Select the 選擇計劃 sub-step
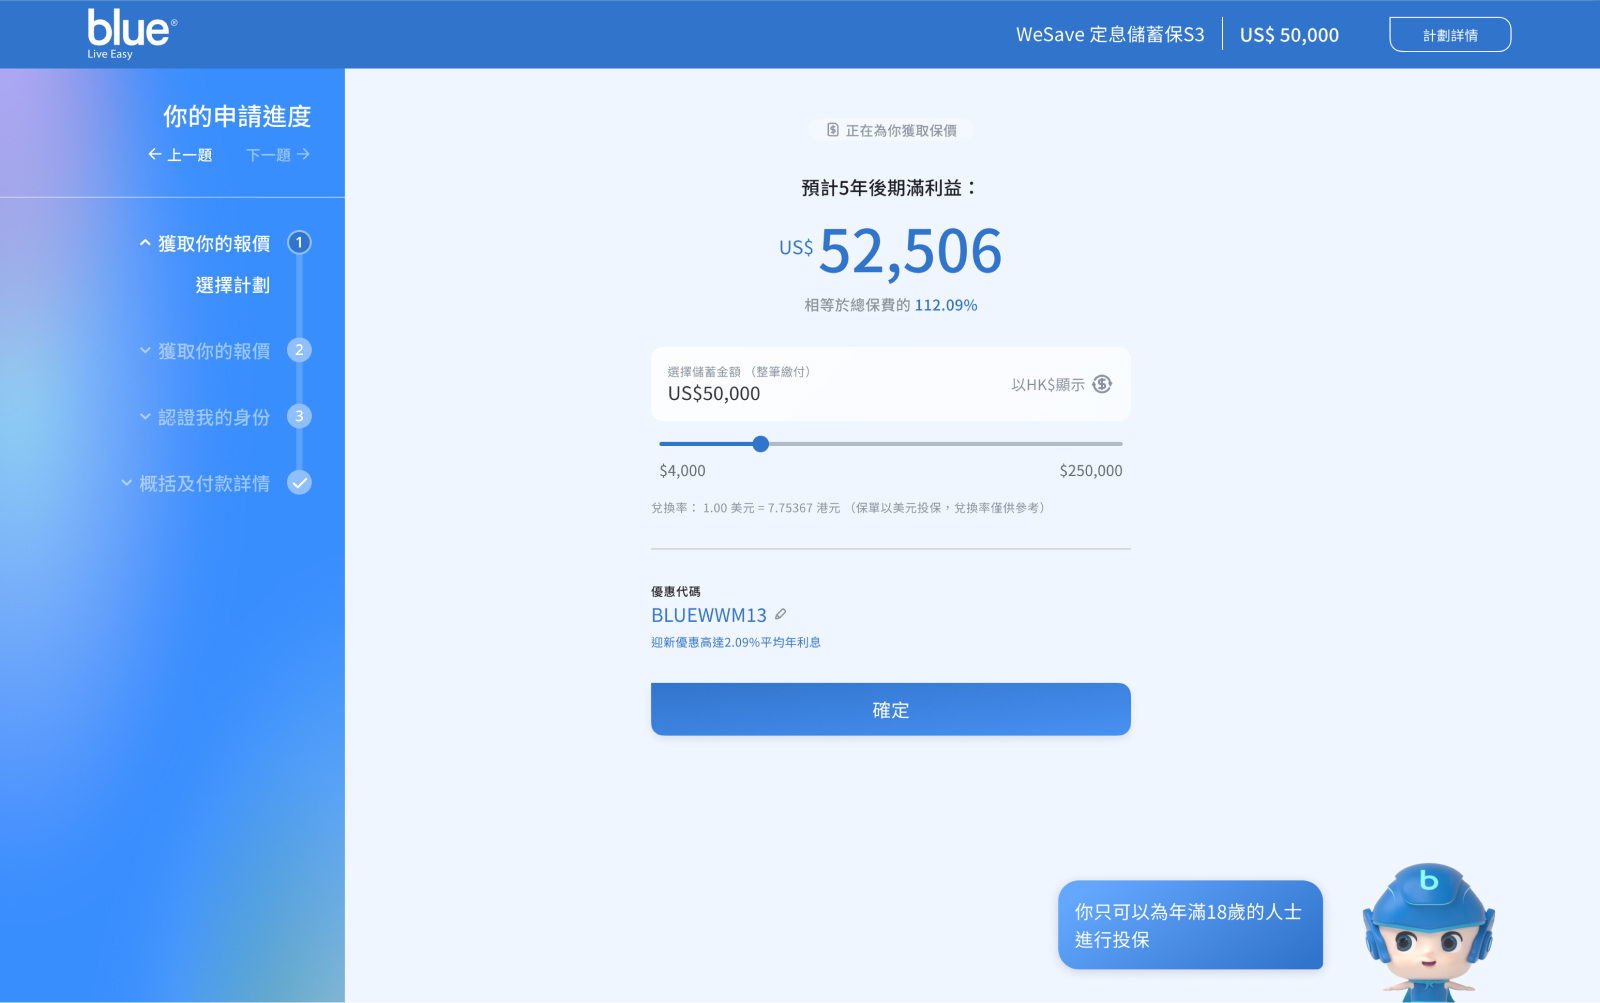This screenshot has height=1003, width=1600. (x=233, y=285)
